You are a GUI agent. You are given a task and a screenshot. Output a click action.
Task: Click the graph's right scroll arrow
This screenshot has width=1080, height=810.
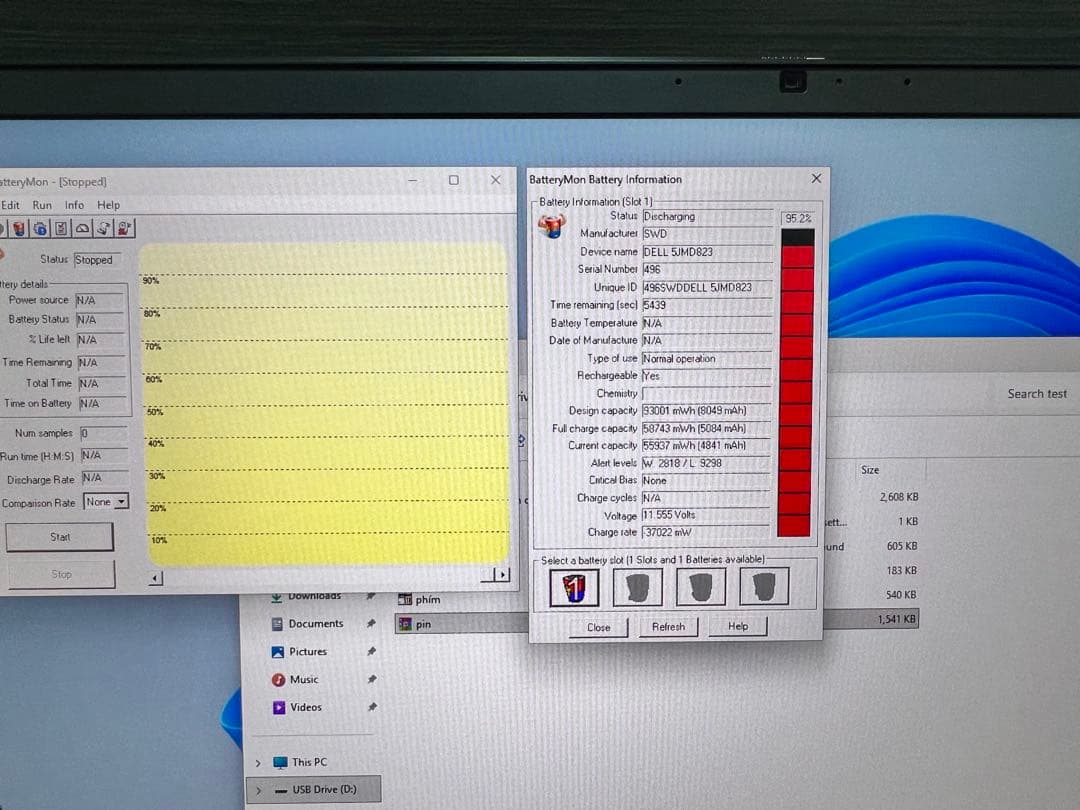click(501, 576)
